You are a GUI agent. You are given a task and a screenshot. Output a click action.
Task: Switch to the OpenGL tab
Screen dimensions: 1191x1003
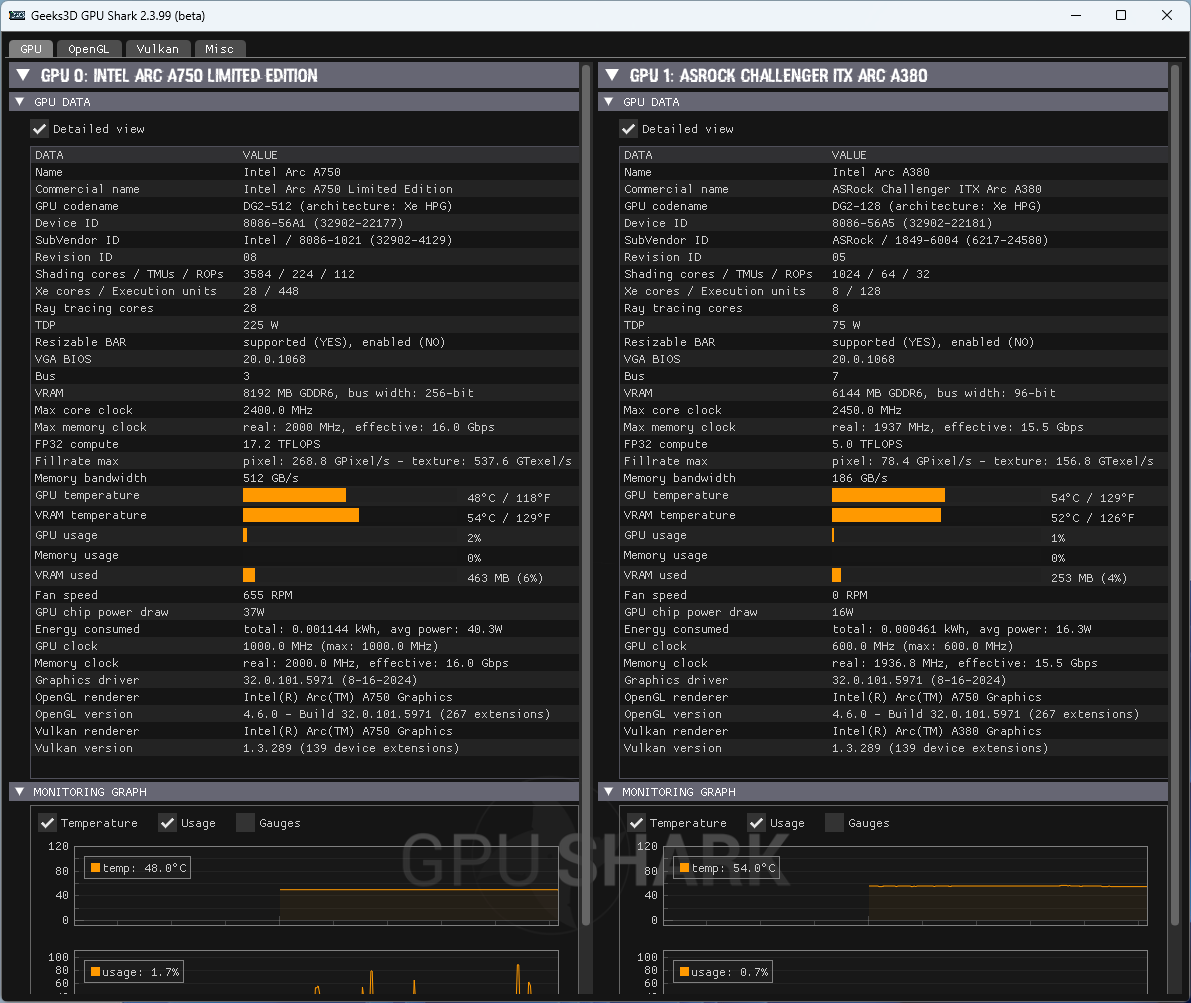89,49
